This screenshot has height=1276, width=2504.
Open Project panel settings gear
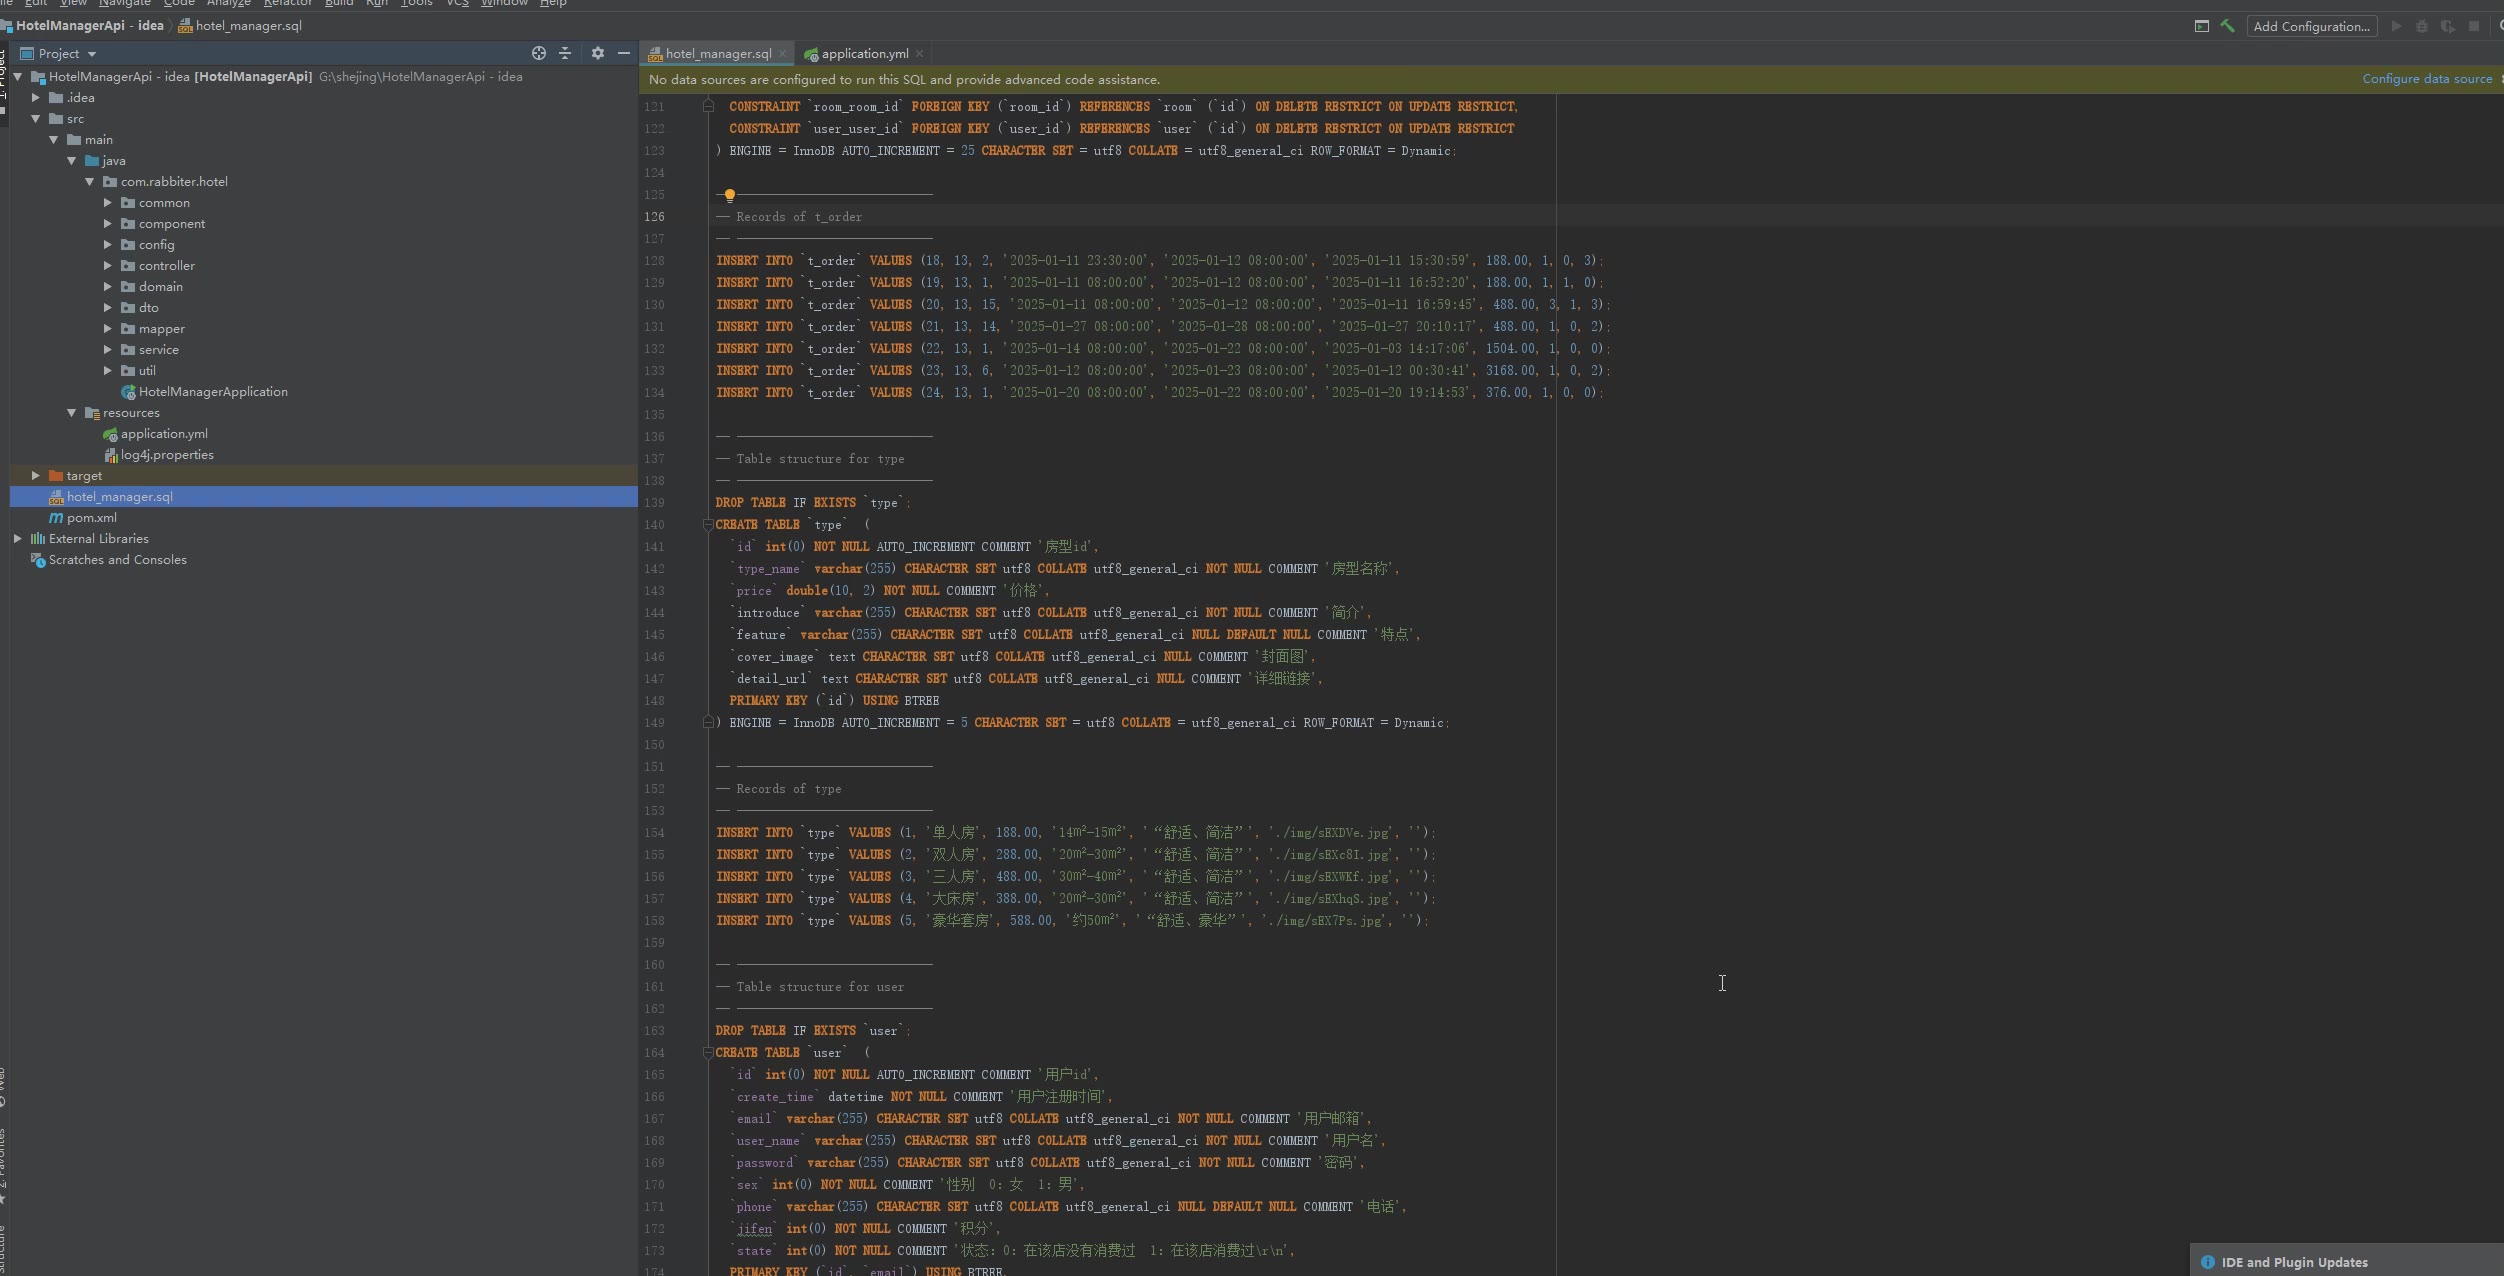(x=598, y=53)
